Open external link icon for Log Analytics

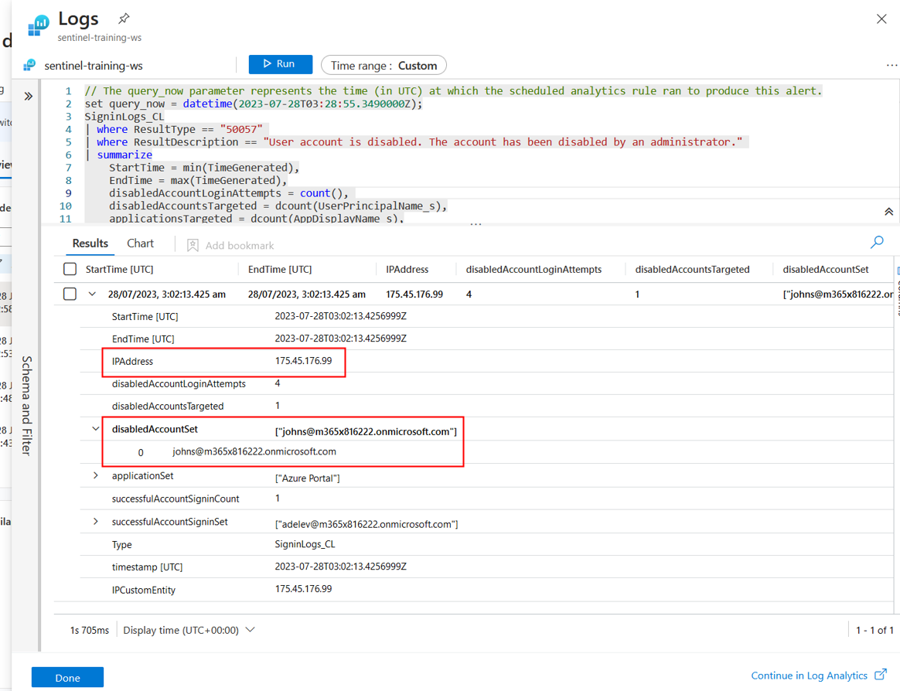click(x=880, y=675)
